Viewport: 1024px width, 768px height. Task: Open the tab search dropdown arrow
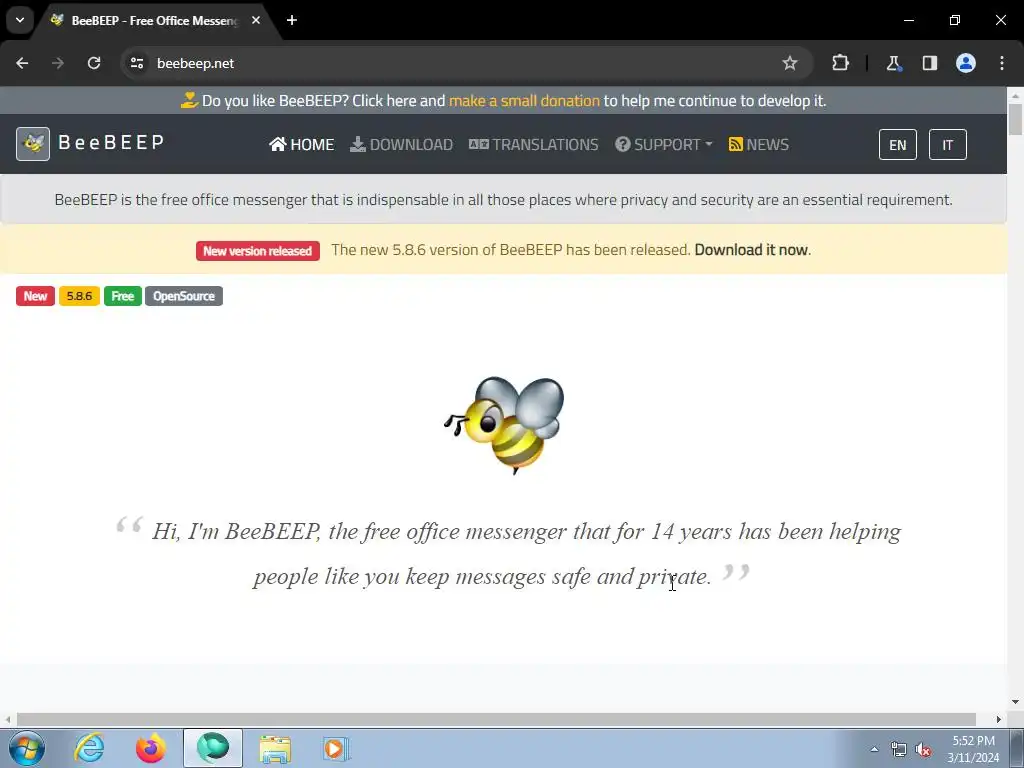pos(20,20)
